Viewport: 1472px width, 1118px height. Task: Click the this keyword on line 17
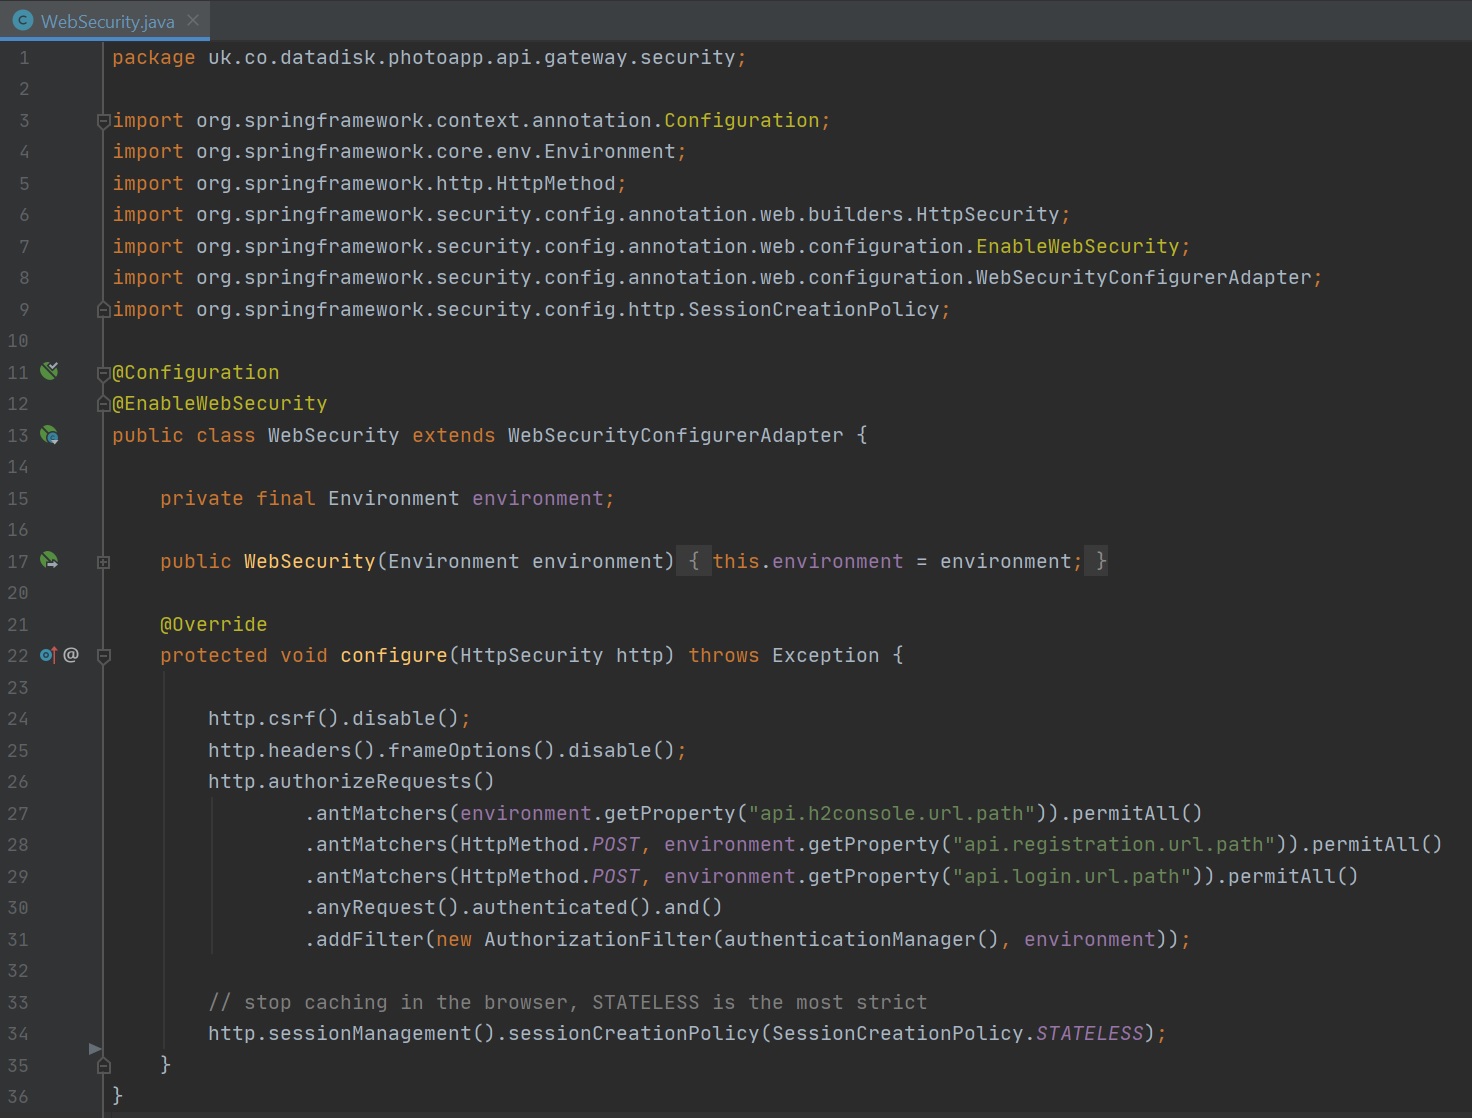click(x=736, y=562)
